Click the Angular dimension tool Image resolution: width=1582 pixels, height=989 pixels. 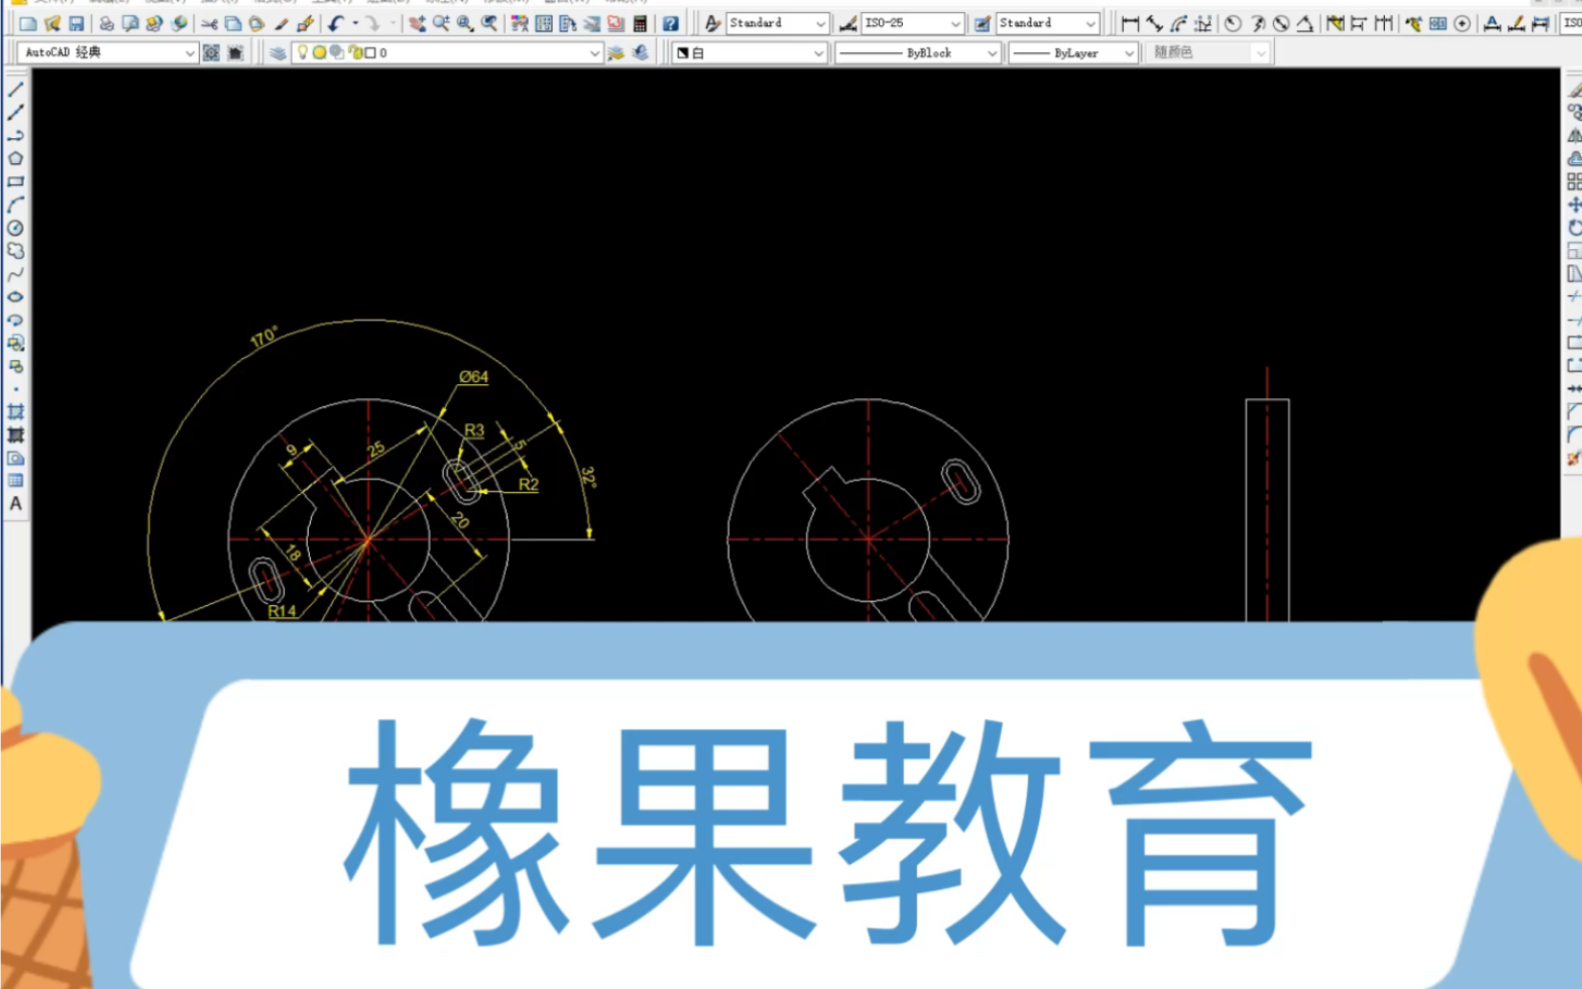coord(1305,23)
